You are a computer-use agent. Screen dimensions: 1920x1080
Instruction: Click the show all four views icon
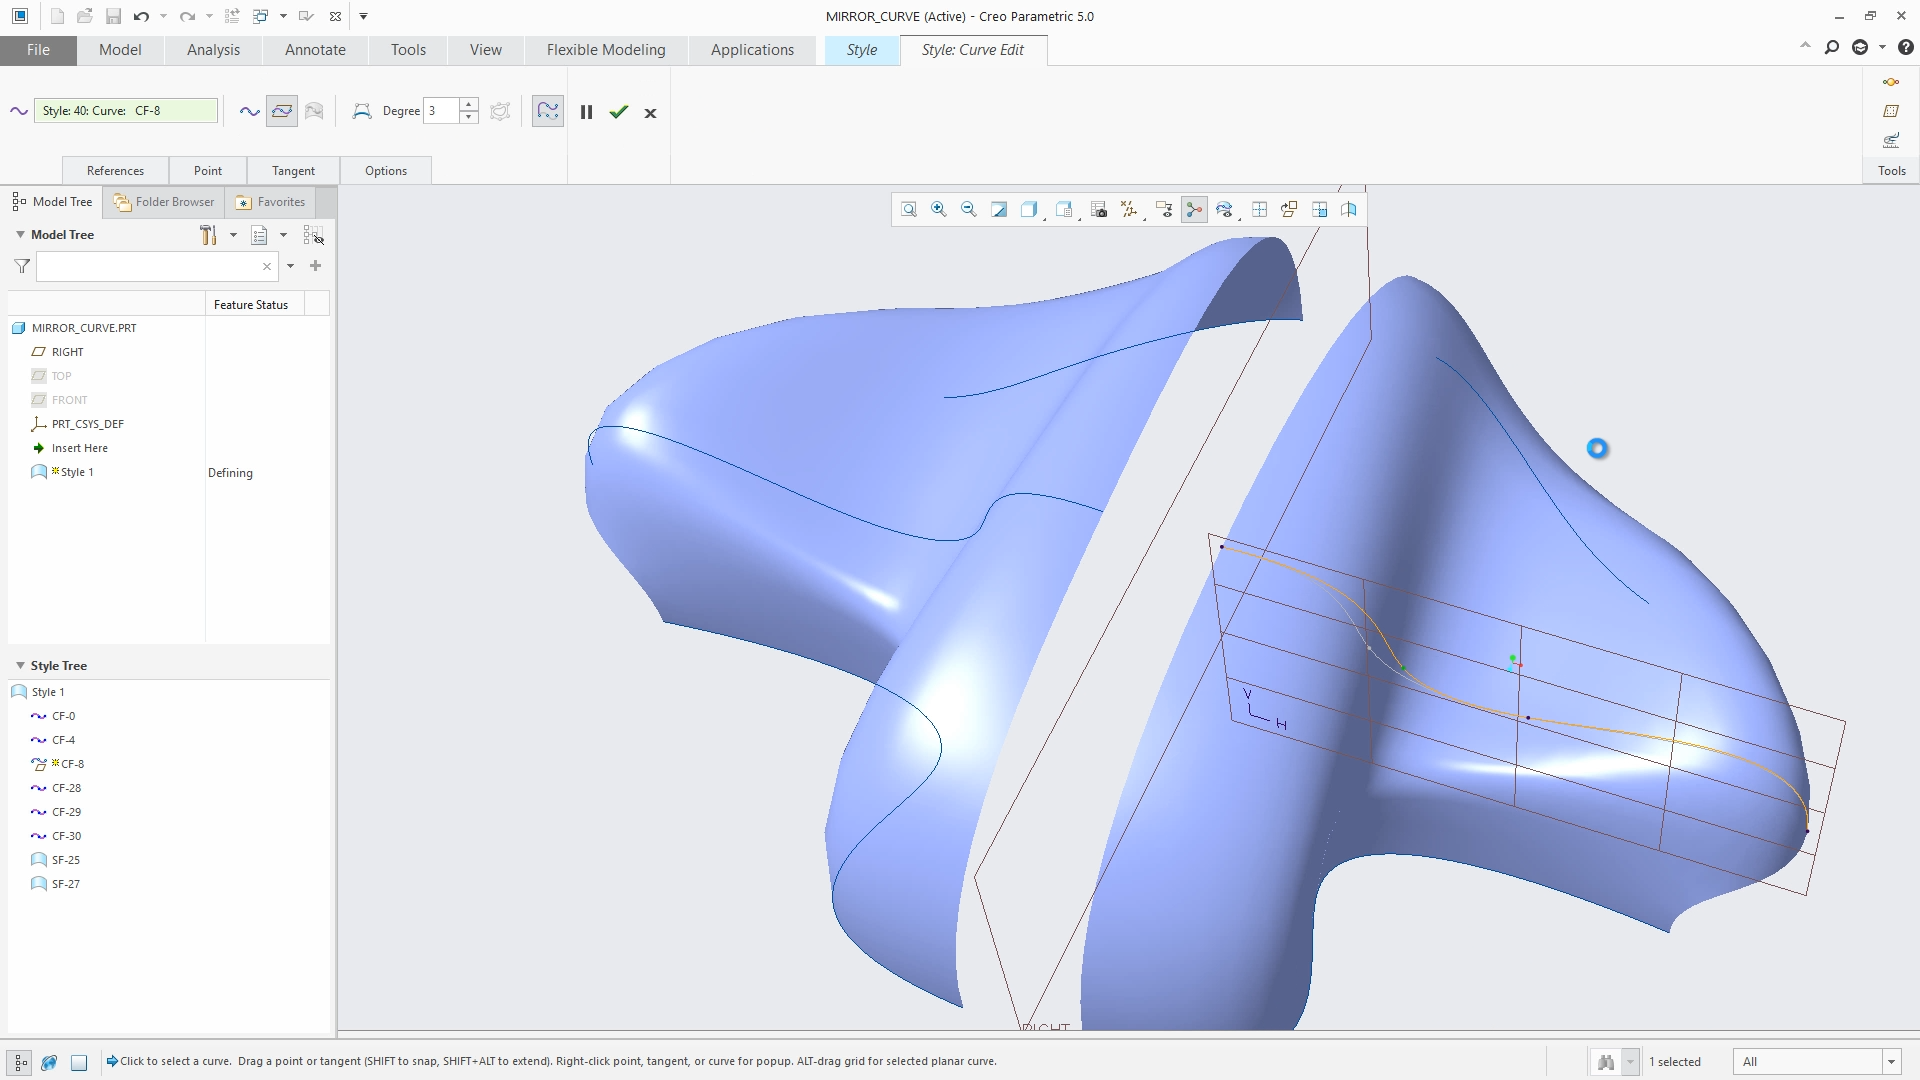pos(1260,209)
